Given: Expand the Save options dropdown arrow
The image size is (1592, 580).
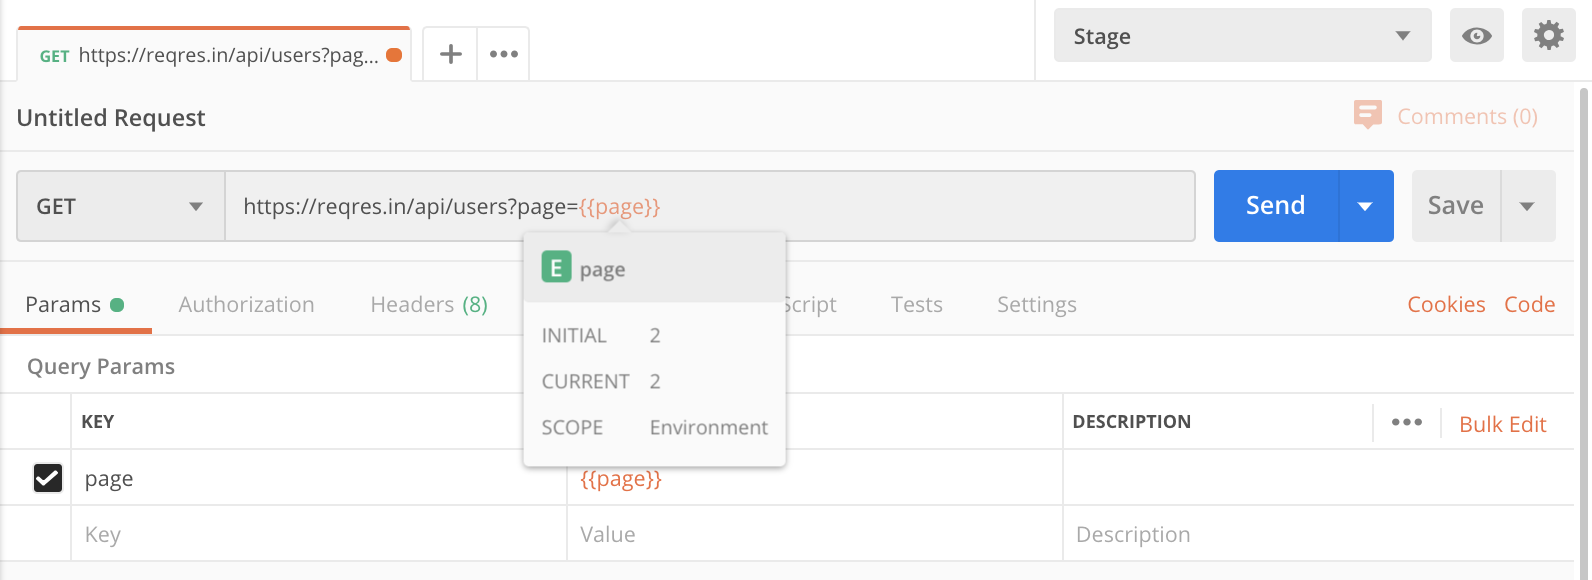Looking at the screenshot, I should coord(1527,206).
